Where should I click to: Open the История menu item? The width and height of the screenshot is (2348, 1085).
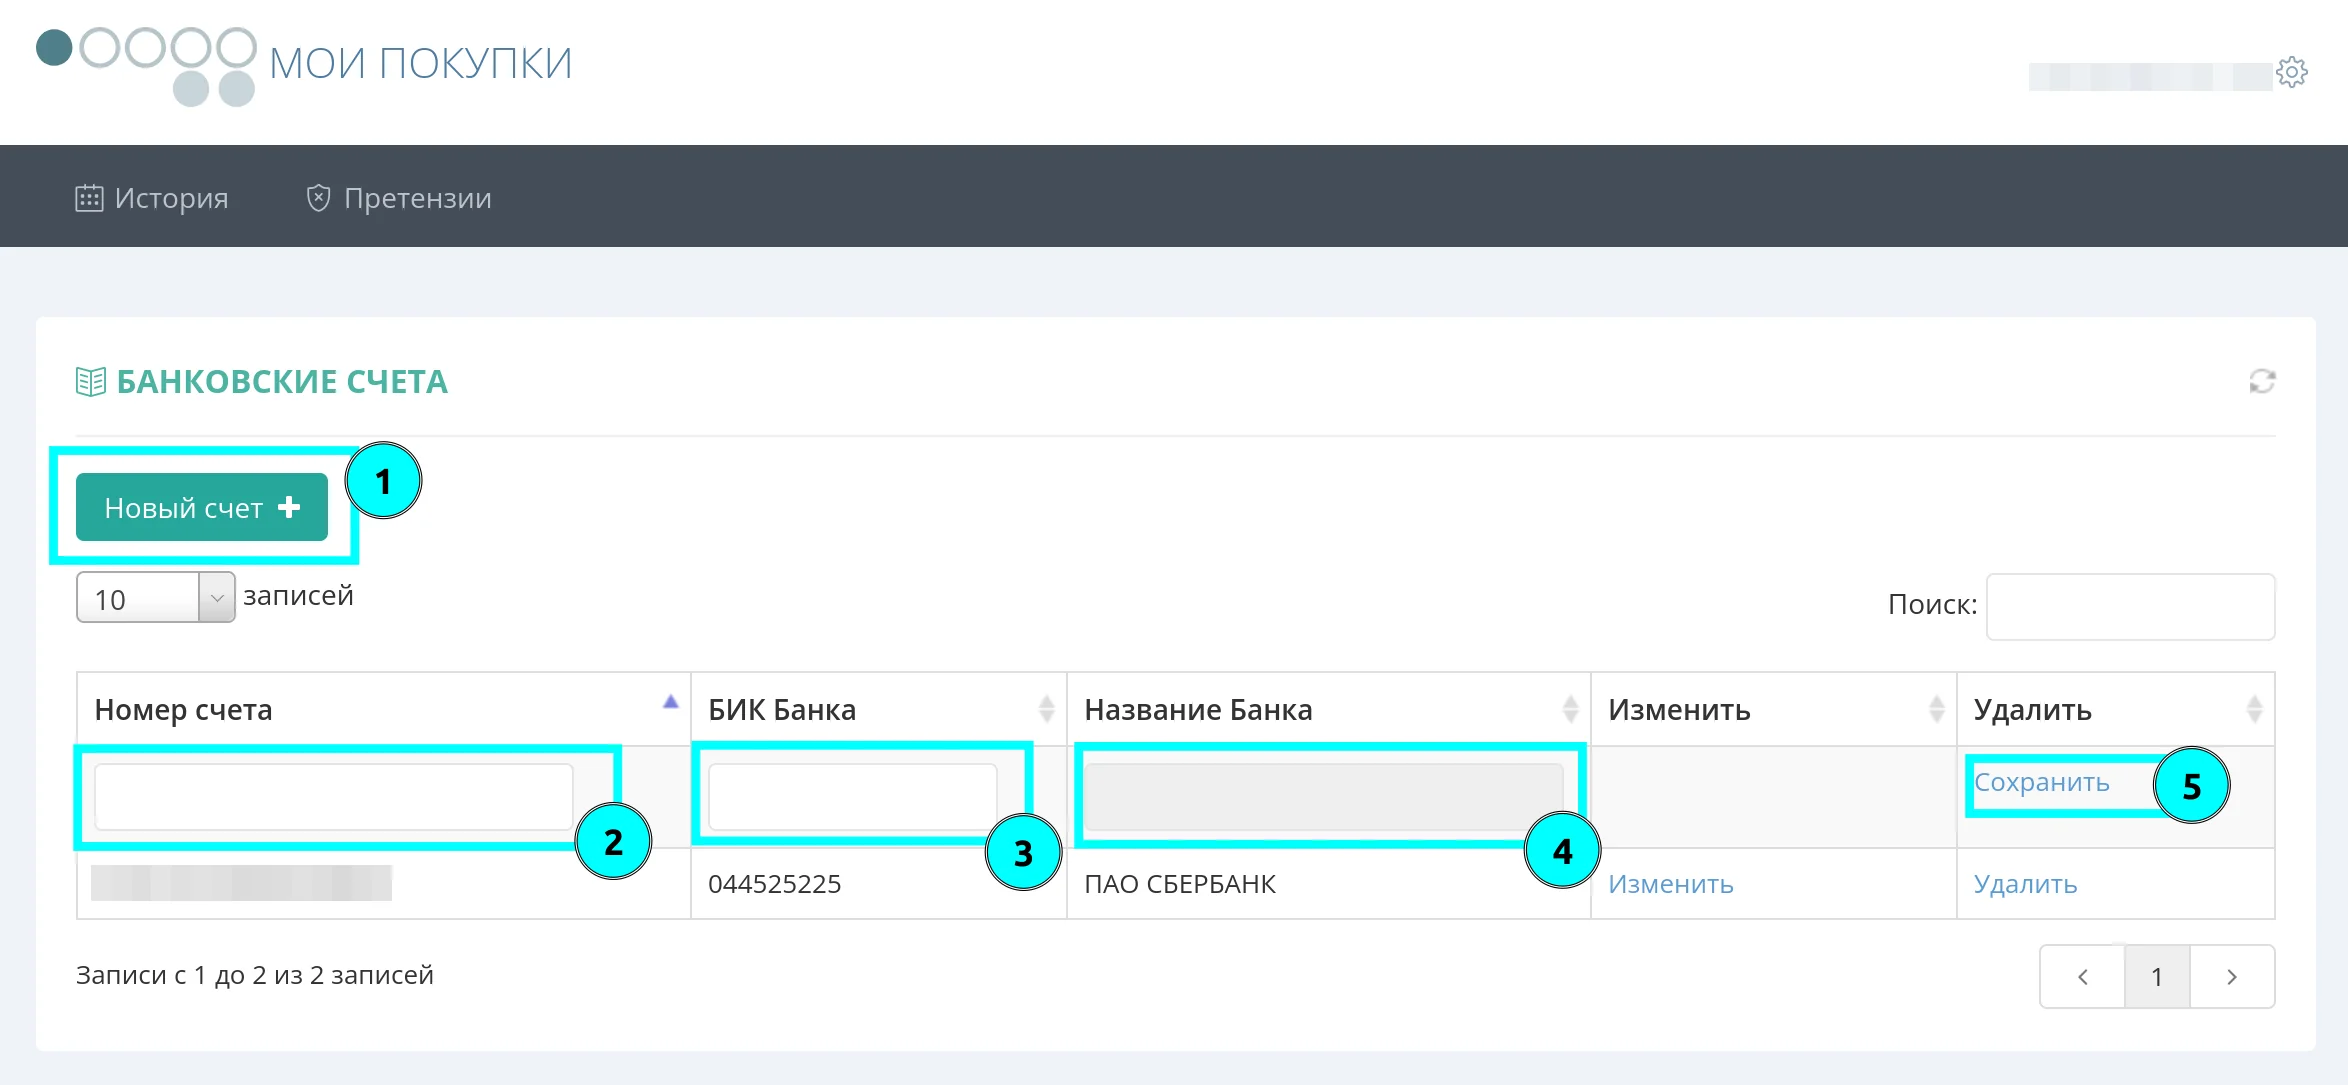click(x=171, y=198)
